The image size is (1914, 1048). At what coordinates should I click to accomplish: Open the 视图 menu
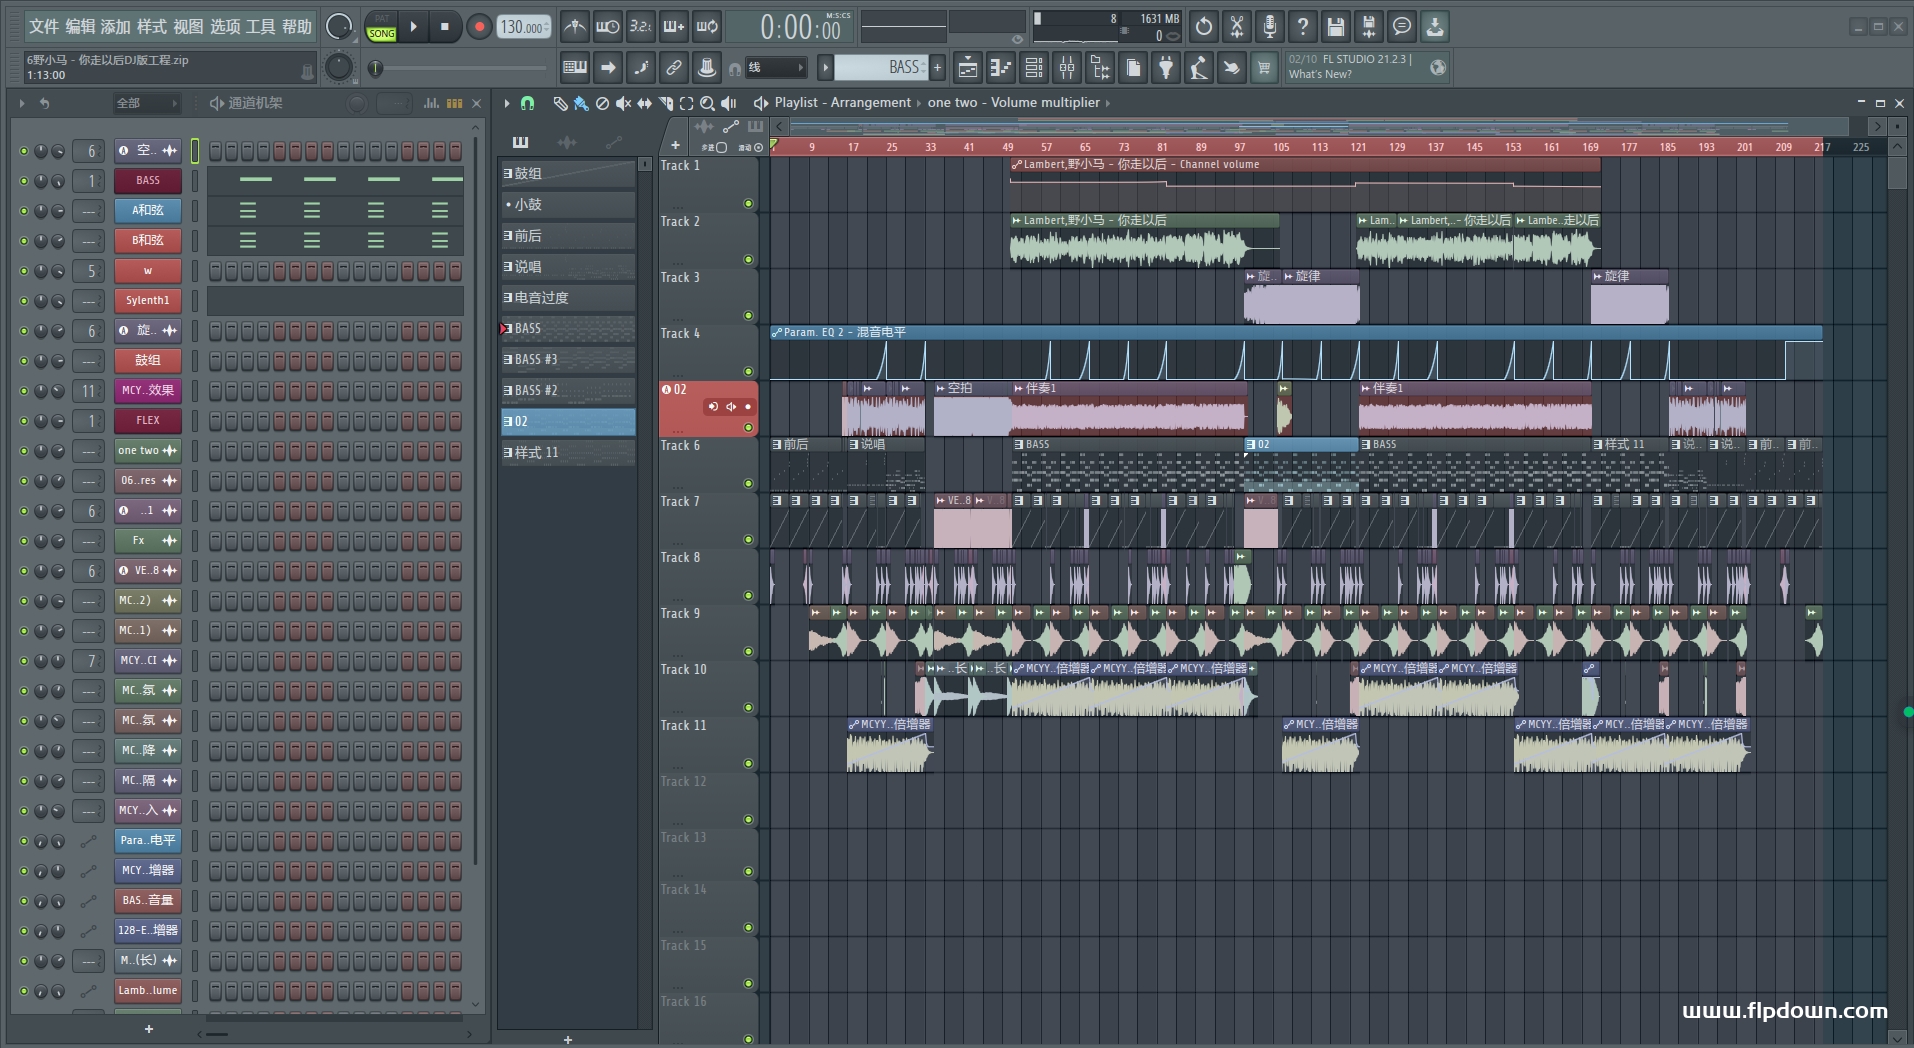click(188, 27)
